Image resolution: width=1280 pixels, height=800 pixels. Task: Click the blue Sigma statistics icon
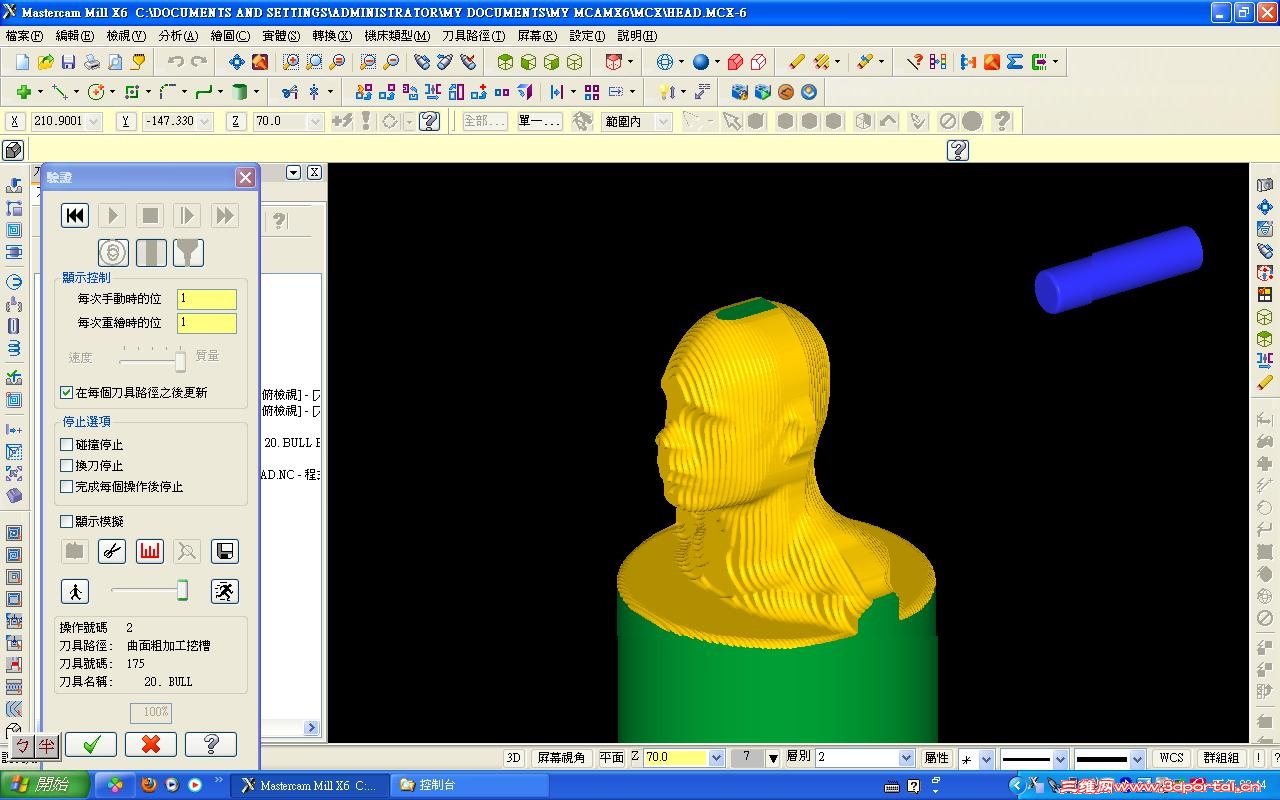pyautogui.click(x=1015, y=62)
